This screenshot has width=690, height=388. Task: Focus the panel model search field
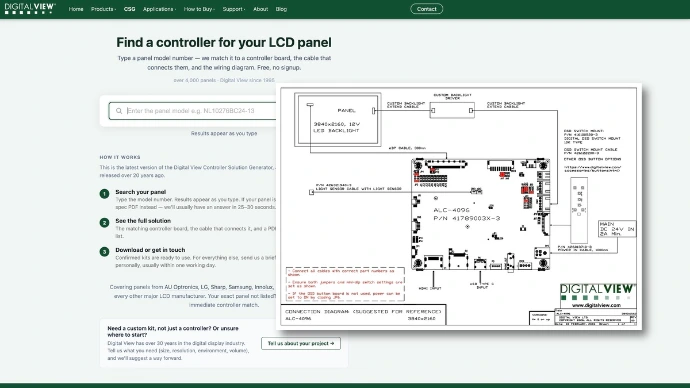[x=193, y=111]
